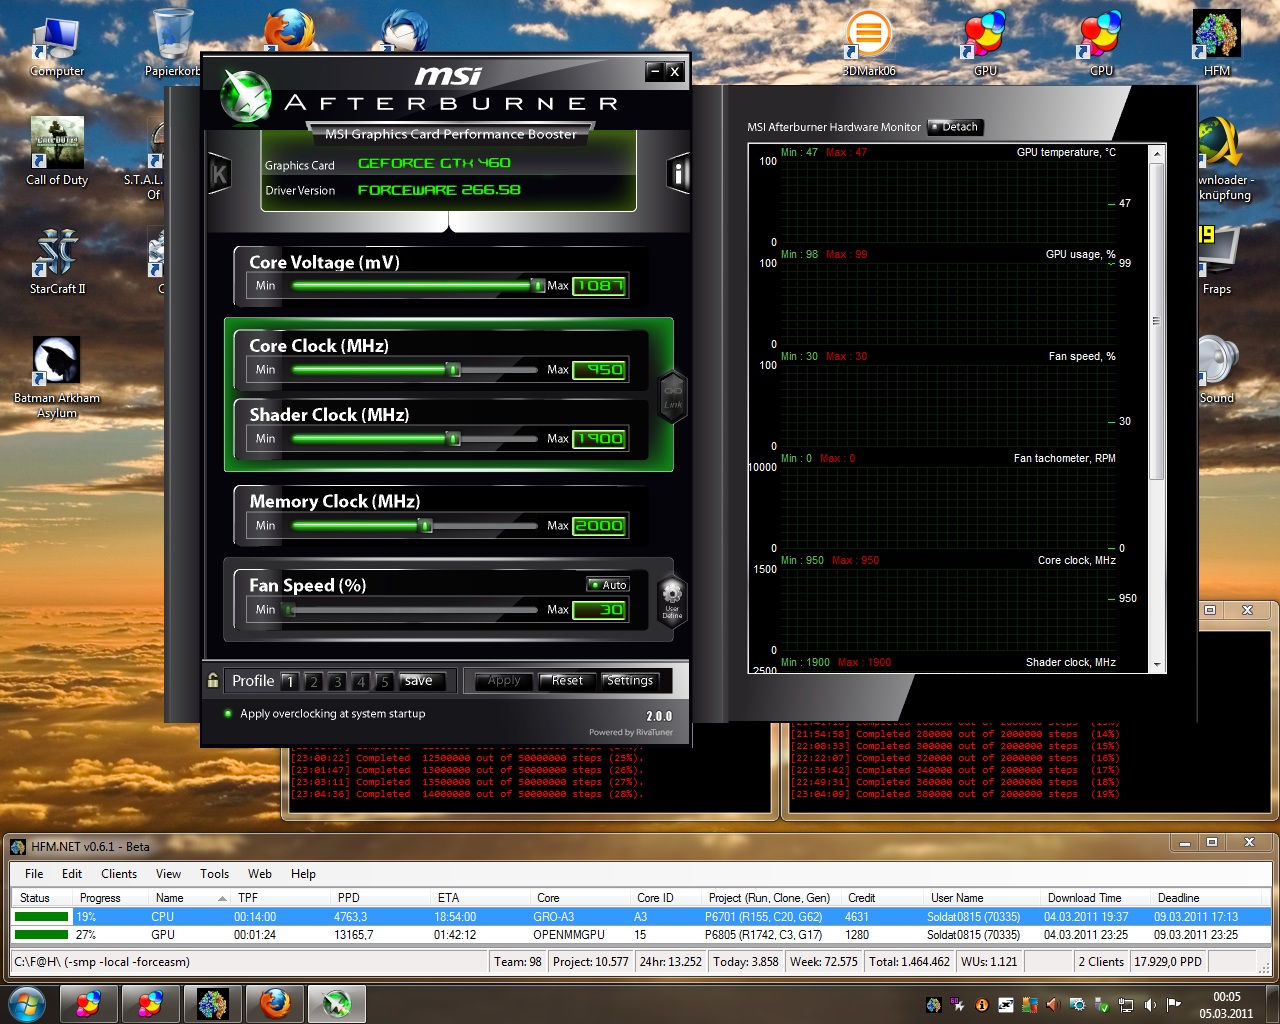Switch to HFM.NET taskbar button
This screenshot has height=1024, width=1280.
(212, 1003)
